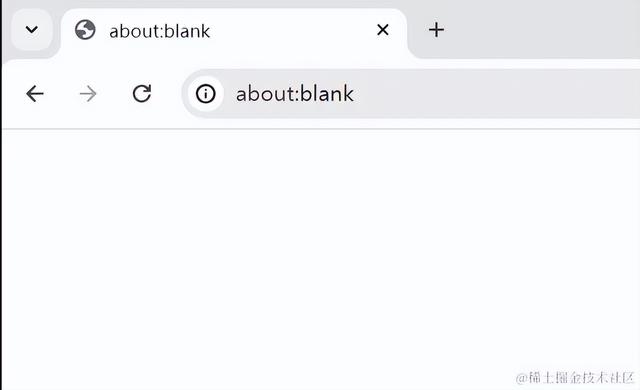
Task: Open a new tab with the plus button
Action: [436, 30]
